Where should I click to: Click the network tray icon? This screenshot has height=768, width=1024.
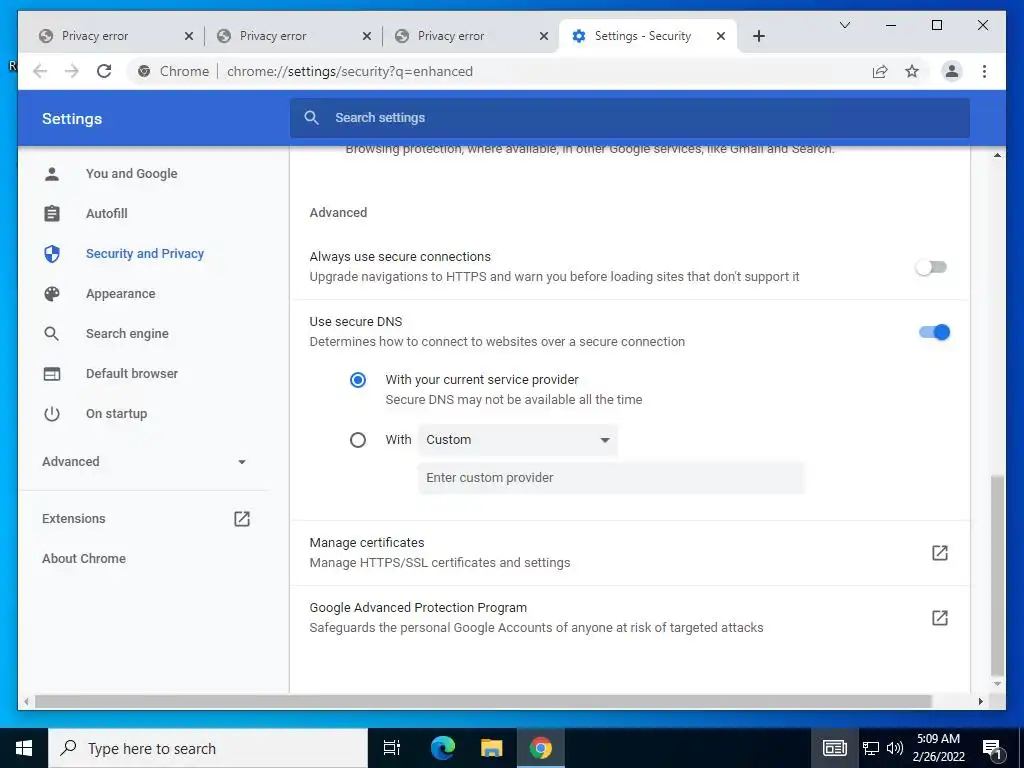click(x=871, y=748)
